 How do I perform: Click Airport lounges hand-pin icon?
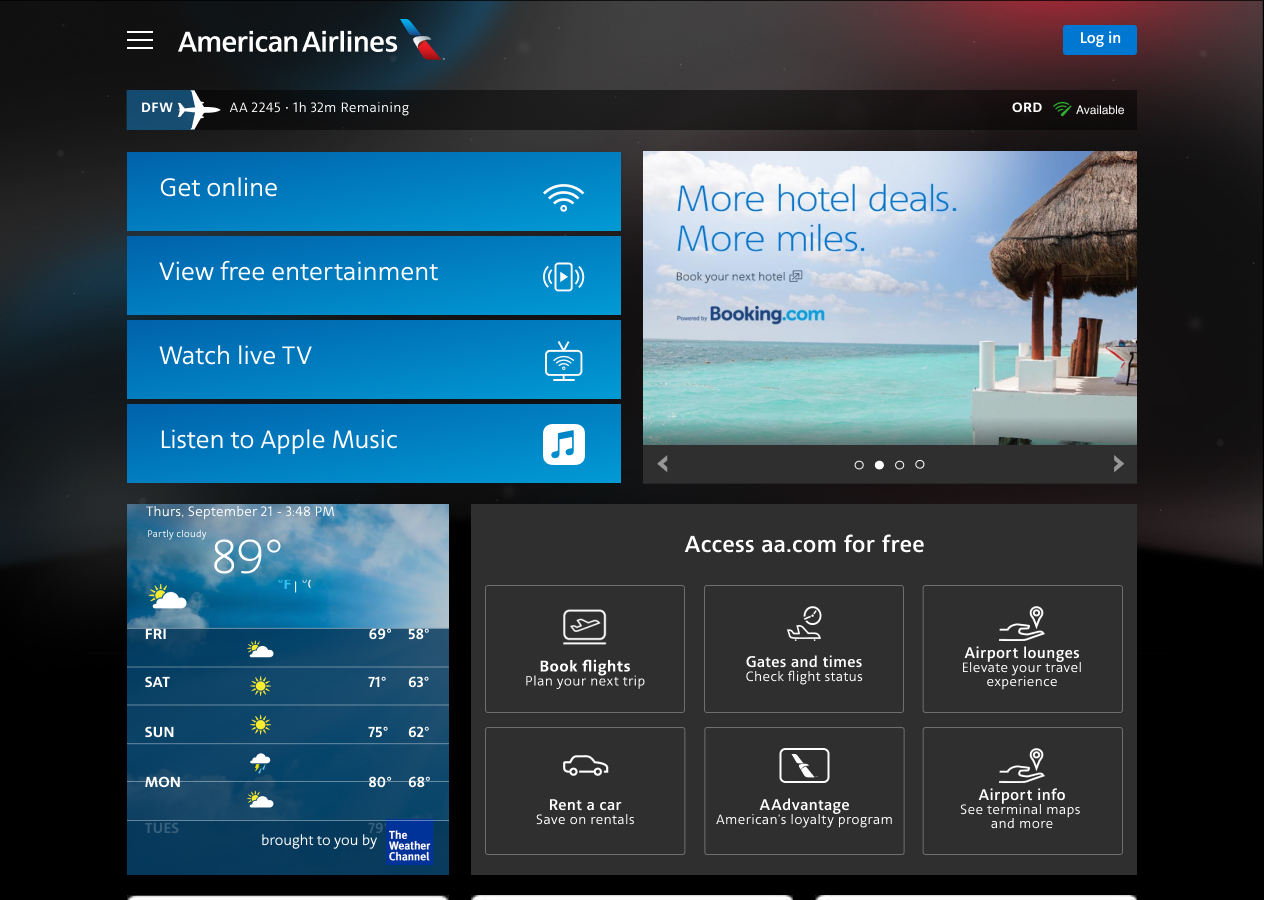click(x=1022, y=623)
